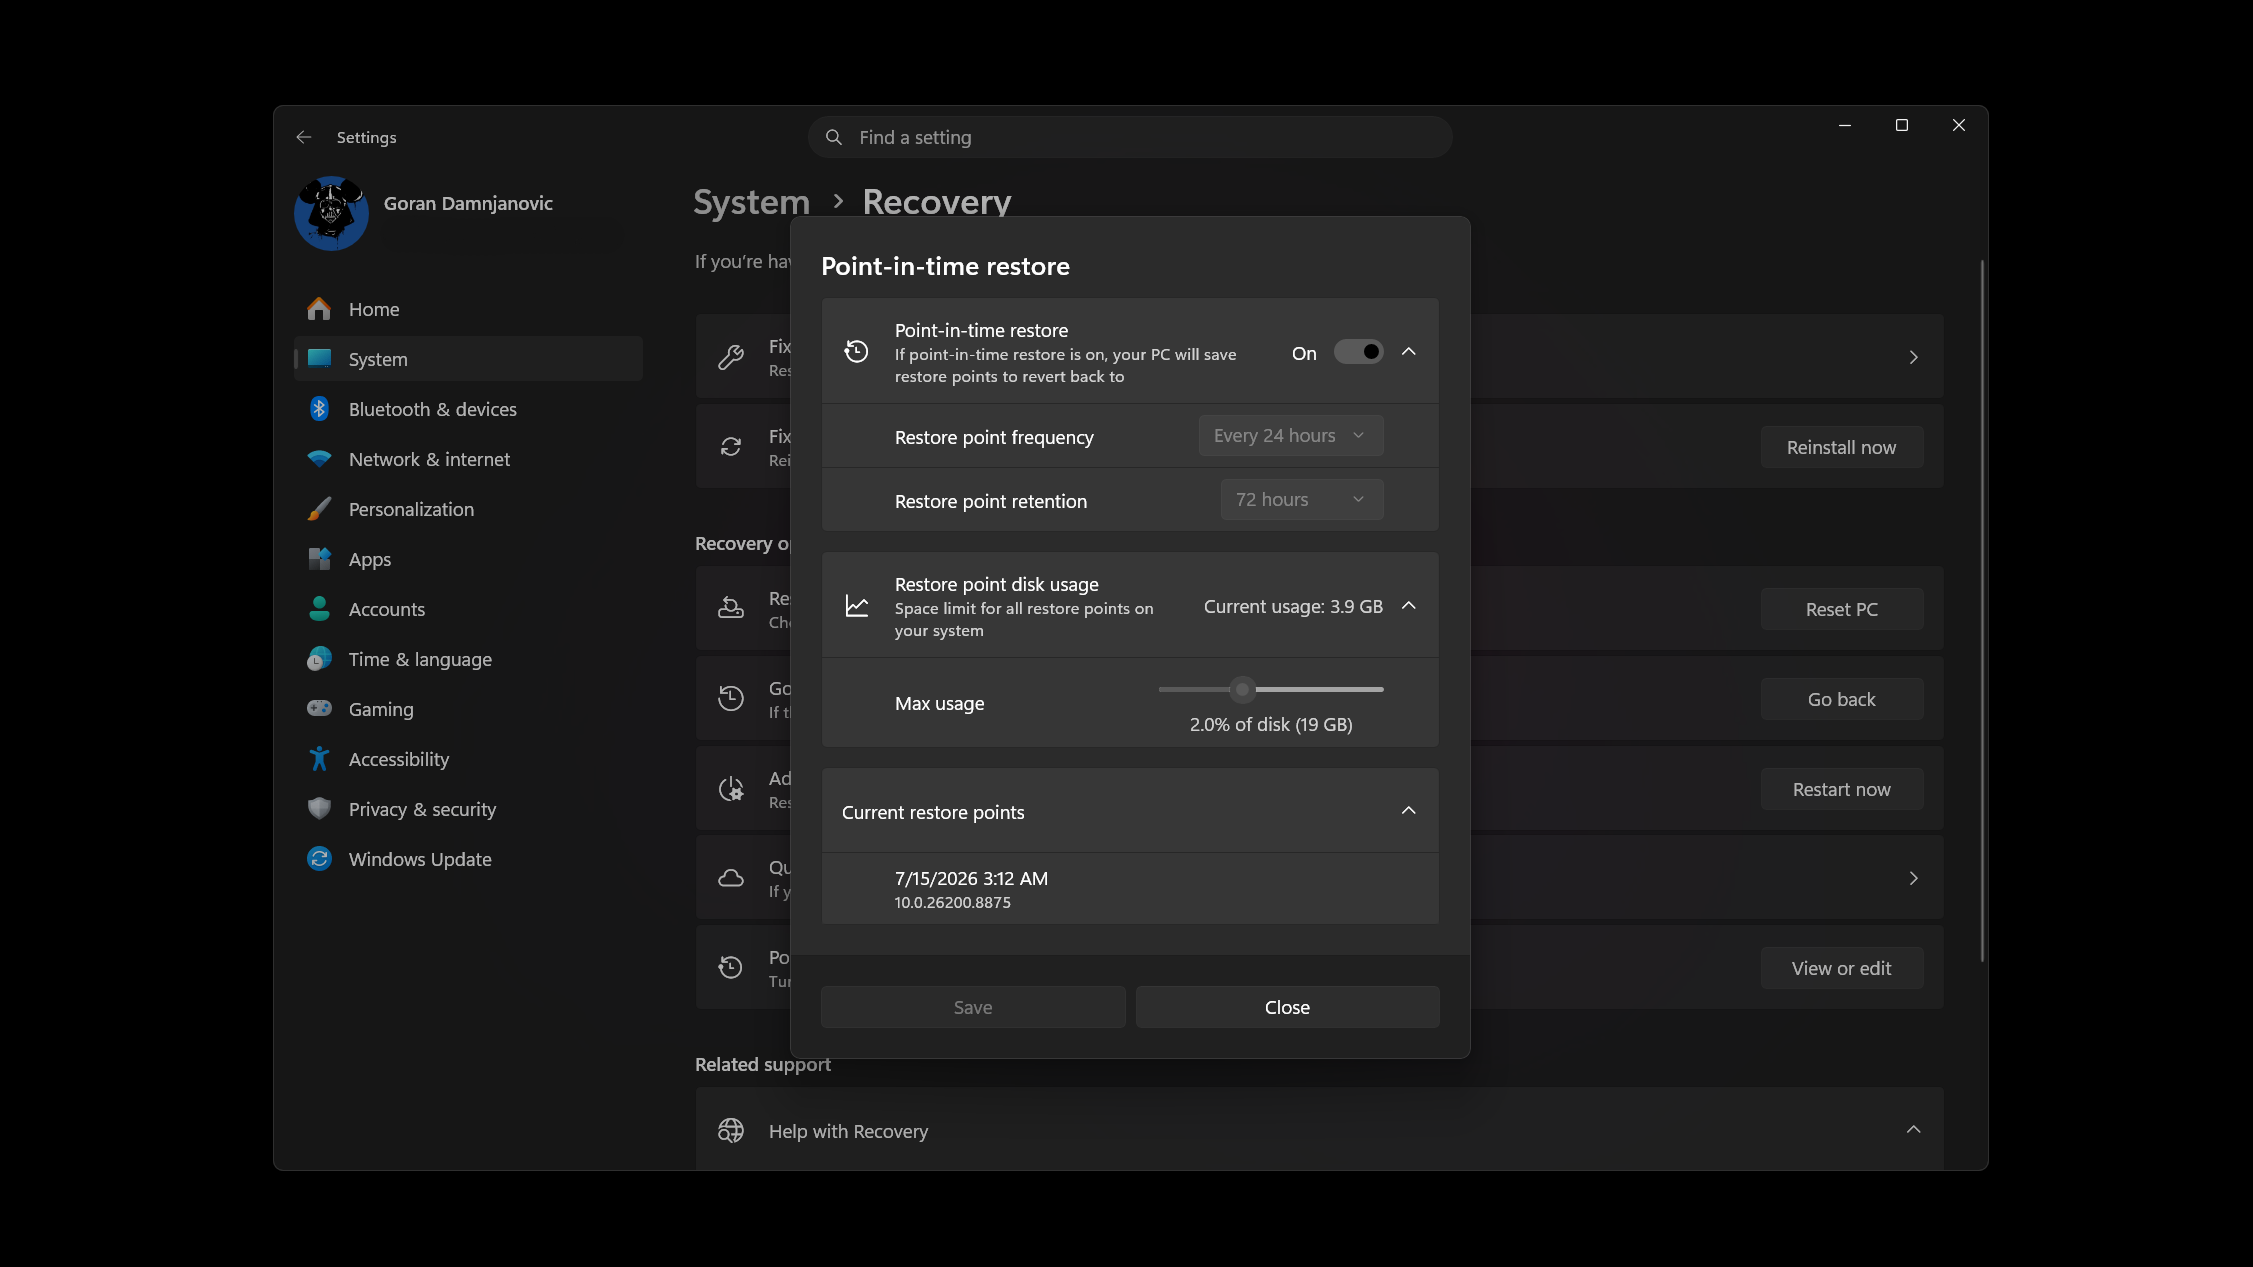Click the reinstall refresh arrows icon

tap(731, 447)
